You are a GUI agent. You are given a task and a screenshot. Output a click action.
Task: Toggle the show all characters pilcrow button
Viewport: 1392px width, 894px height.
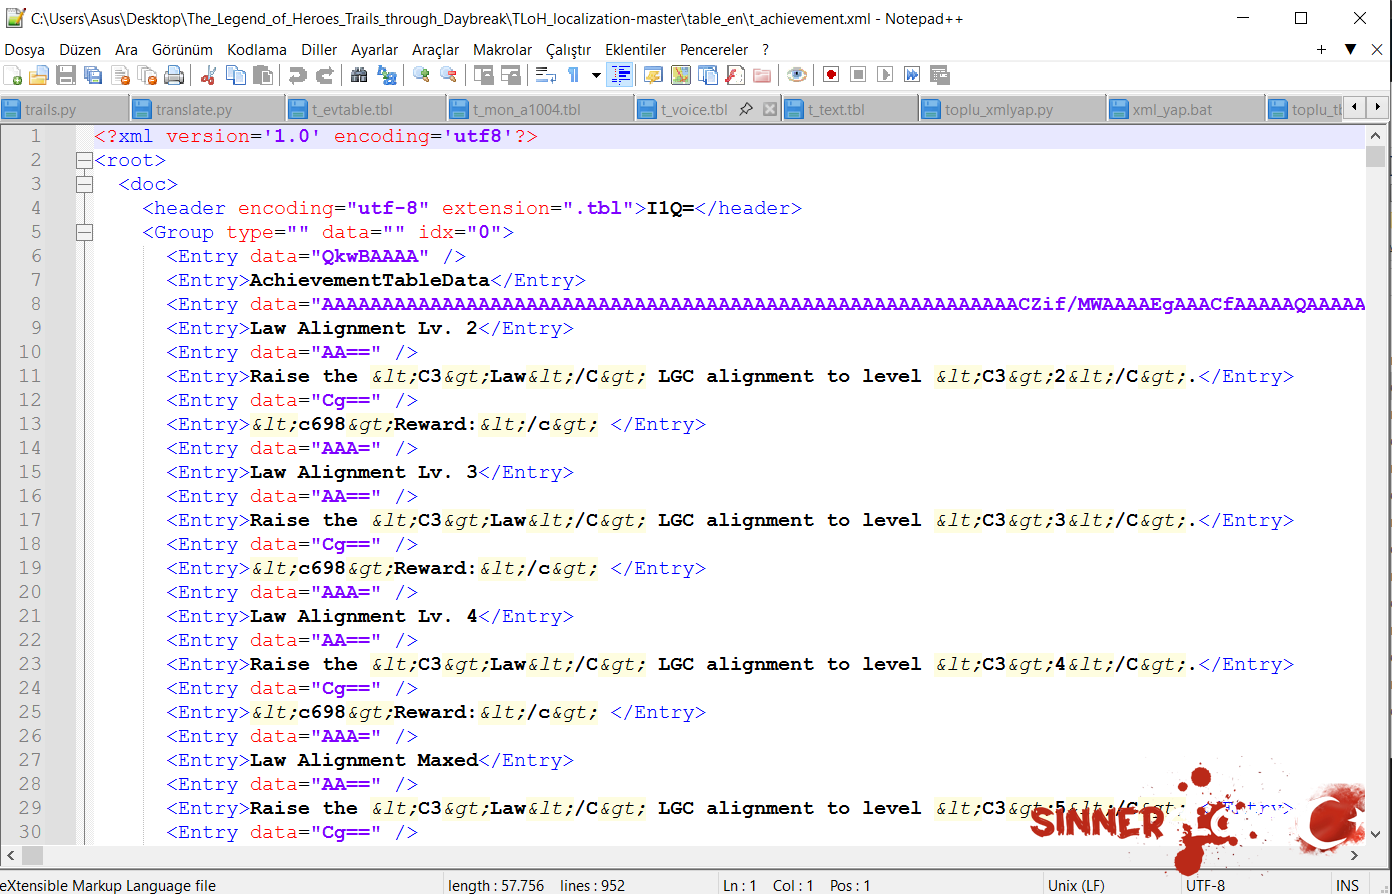pos(573,75)
